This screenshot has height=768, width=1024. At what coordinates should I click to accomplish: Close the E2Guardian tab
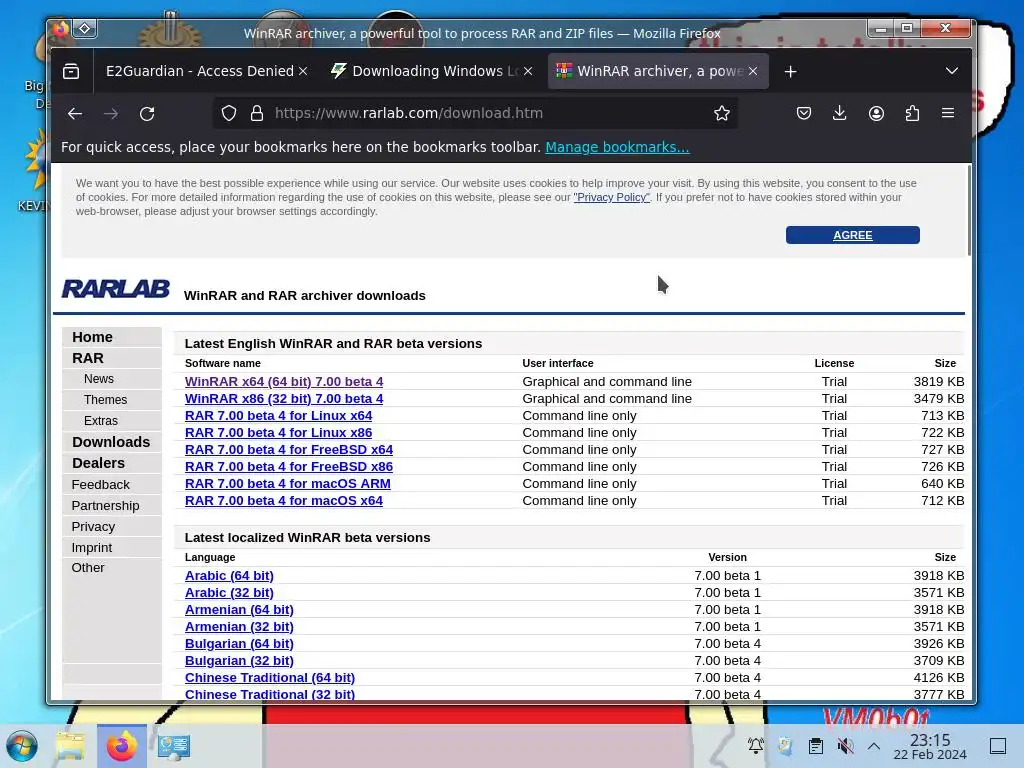(303, 71)
